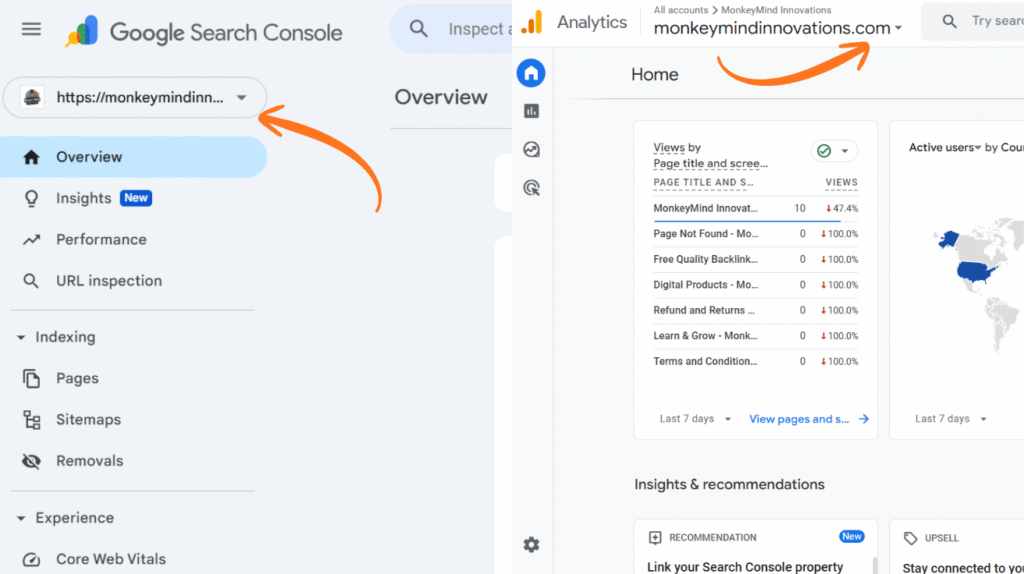Change Last 7 days range on Views card

(695, 419)
